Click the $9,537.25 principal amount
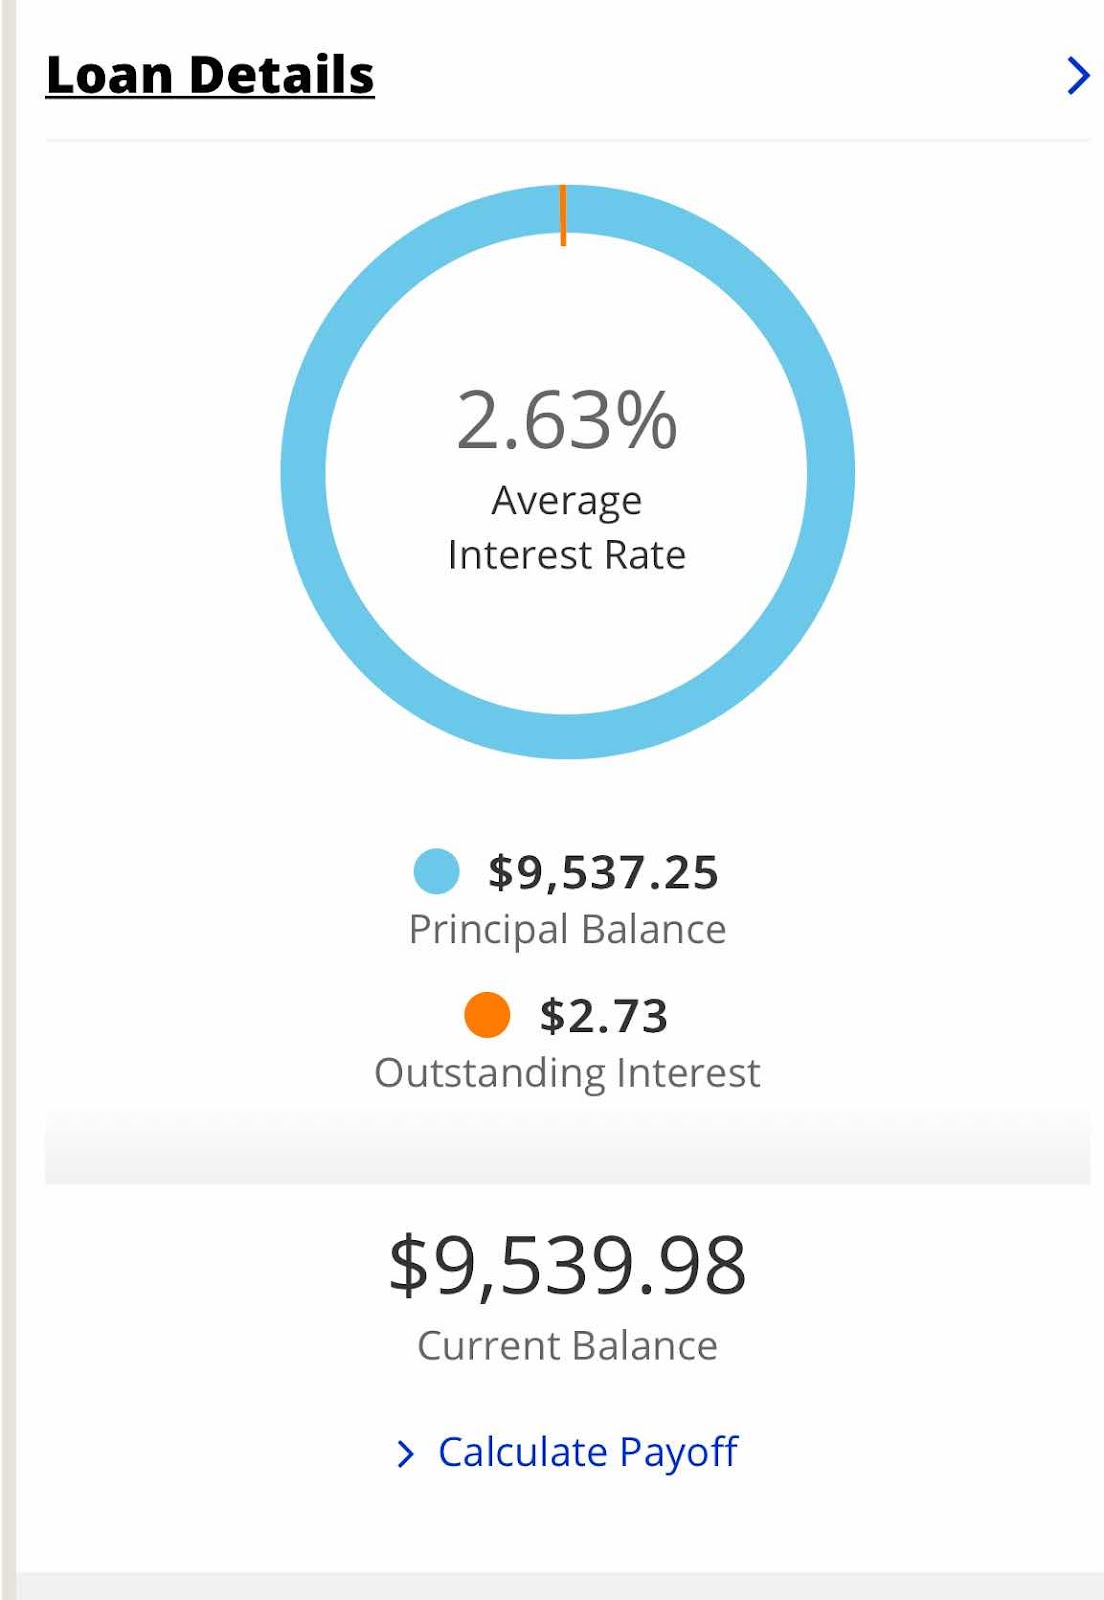 pyautogui.click(x=603, y=872)
